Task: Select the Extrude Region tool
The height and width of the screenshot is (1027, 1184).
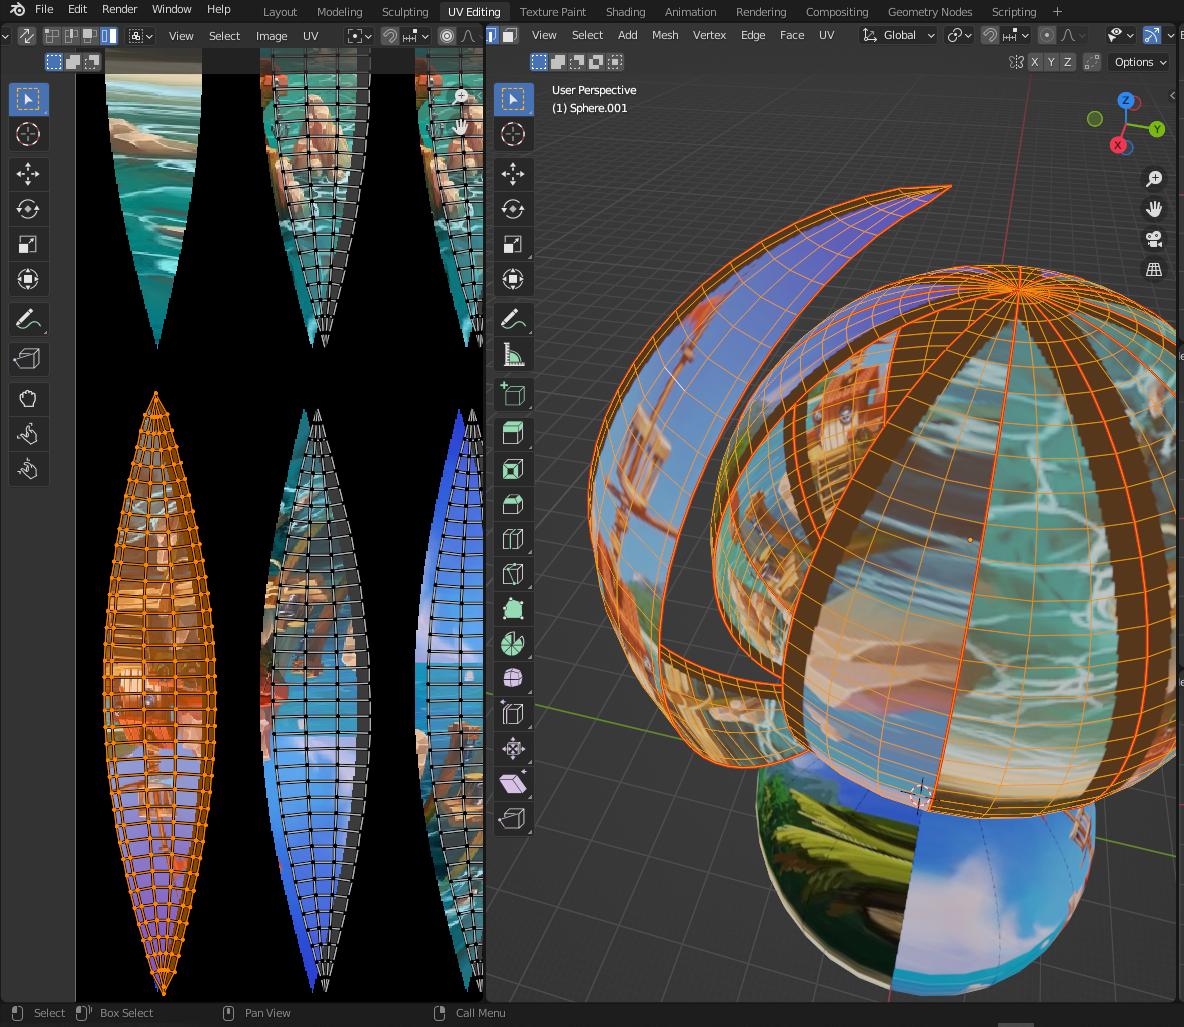Action: pos(513,433)
